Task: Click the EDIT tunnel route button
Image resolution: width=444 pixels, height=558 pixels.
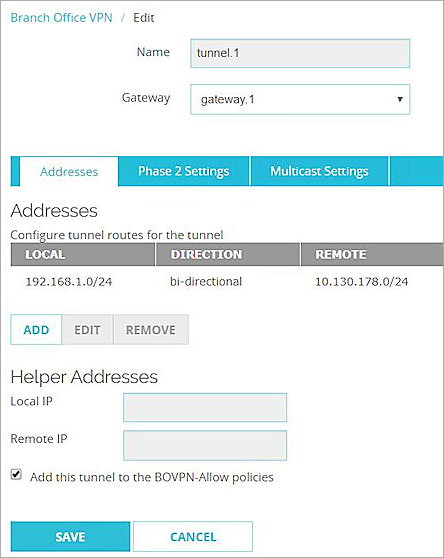Action: pyautogui.click(x=87, y=330)
